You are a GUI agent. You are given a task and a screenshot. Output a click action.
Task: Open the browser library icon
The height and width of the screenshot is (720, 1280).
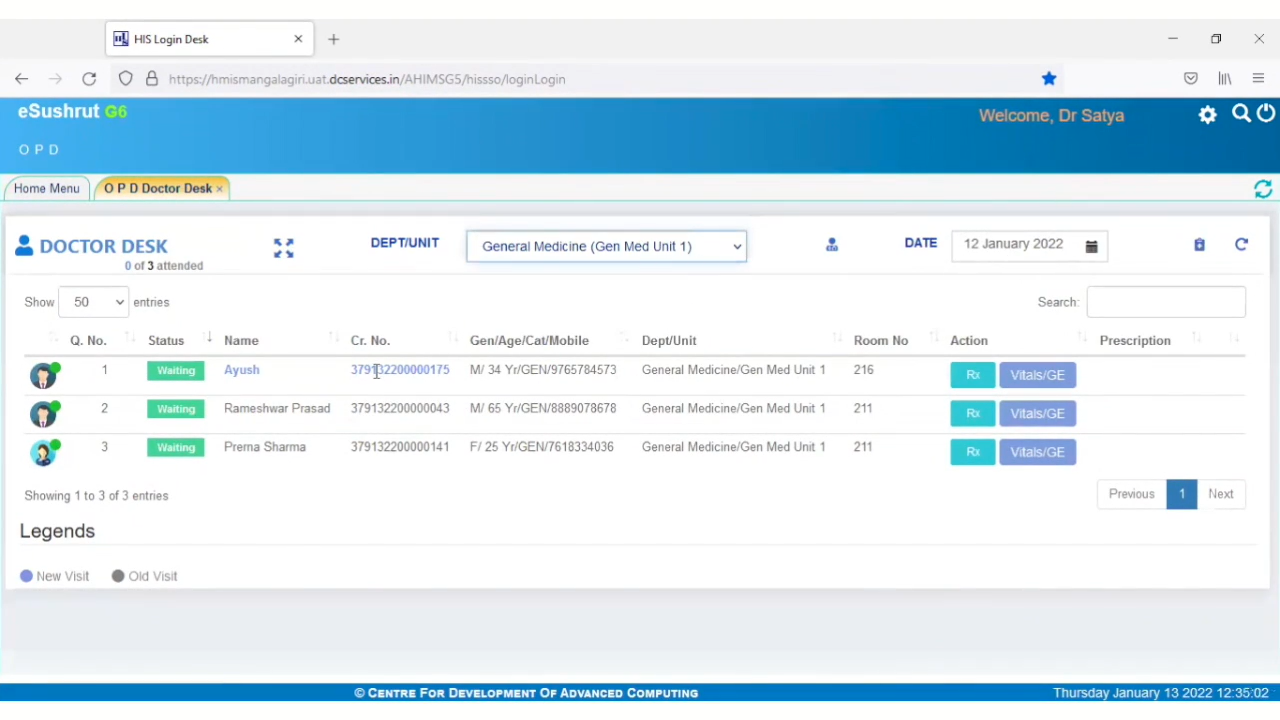[x=1225, y=79]
